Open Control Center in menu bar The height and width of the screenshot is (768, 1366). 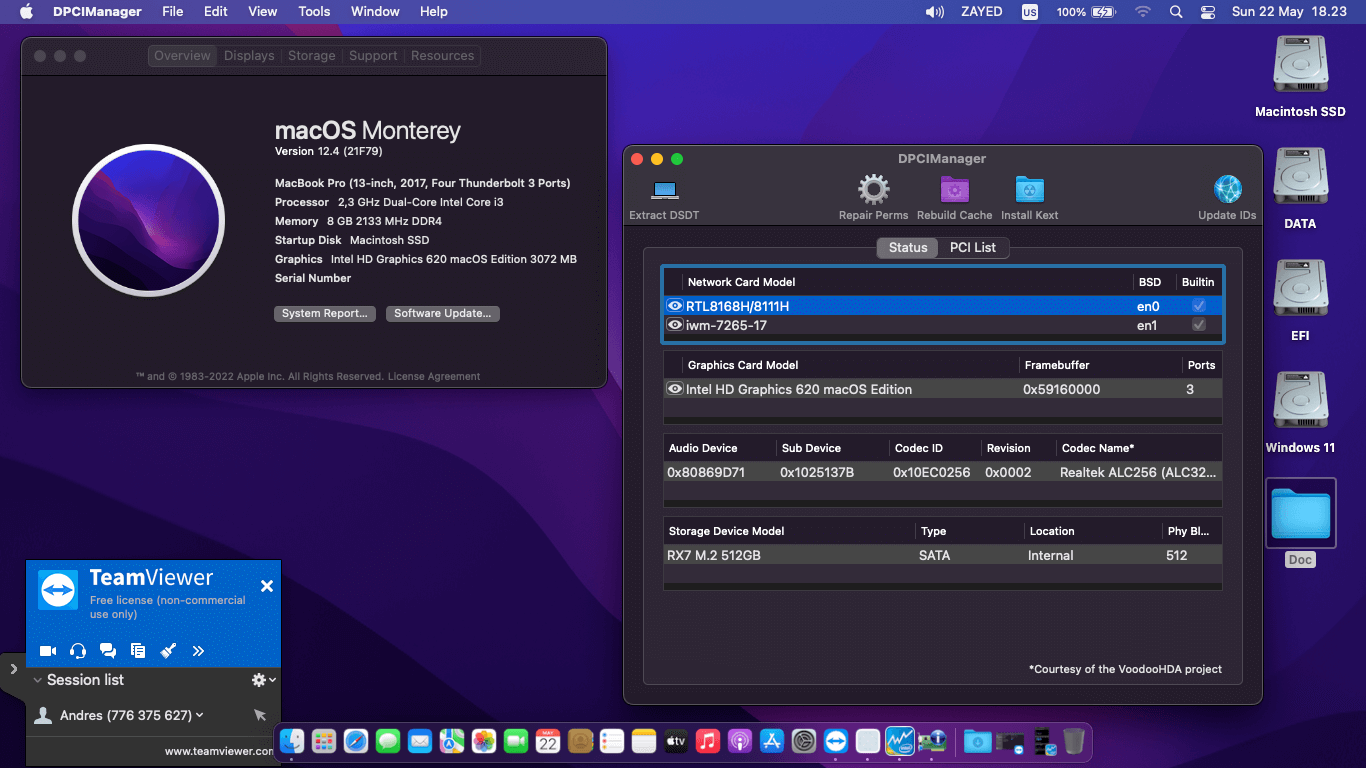click(1208, 12)
